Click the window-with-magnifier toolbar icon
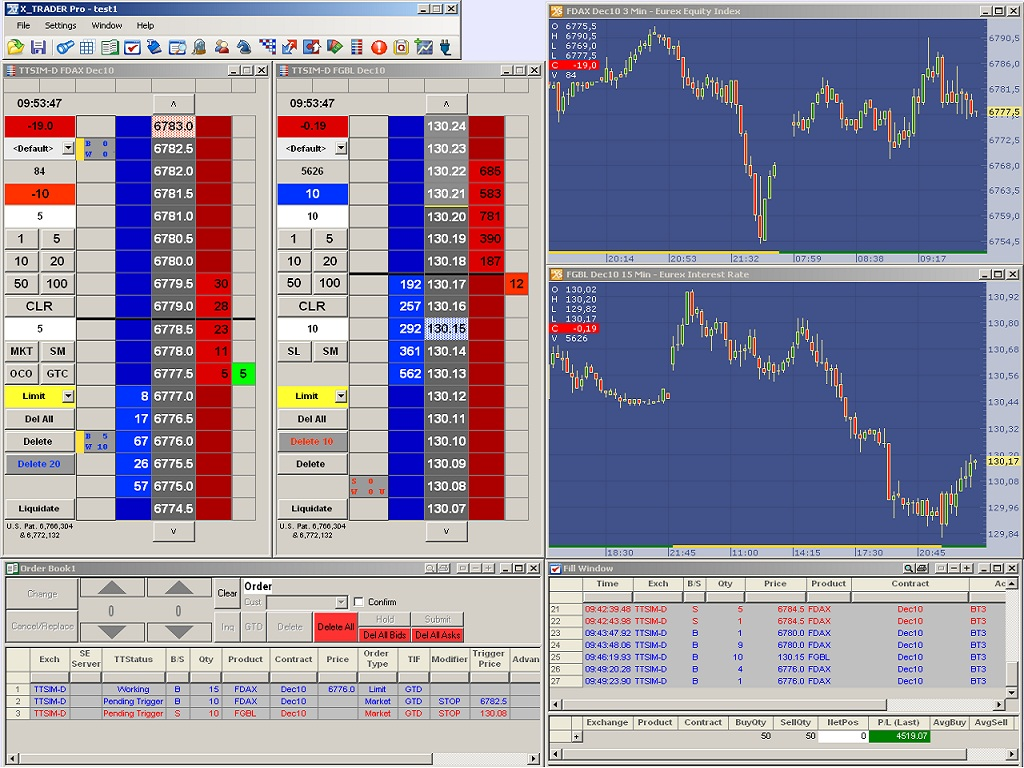The width and height of the screenshot is (1024, 768). [x=177, y=47]
